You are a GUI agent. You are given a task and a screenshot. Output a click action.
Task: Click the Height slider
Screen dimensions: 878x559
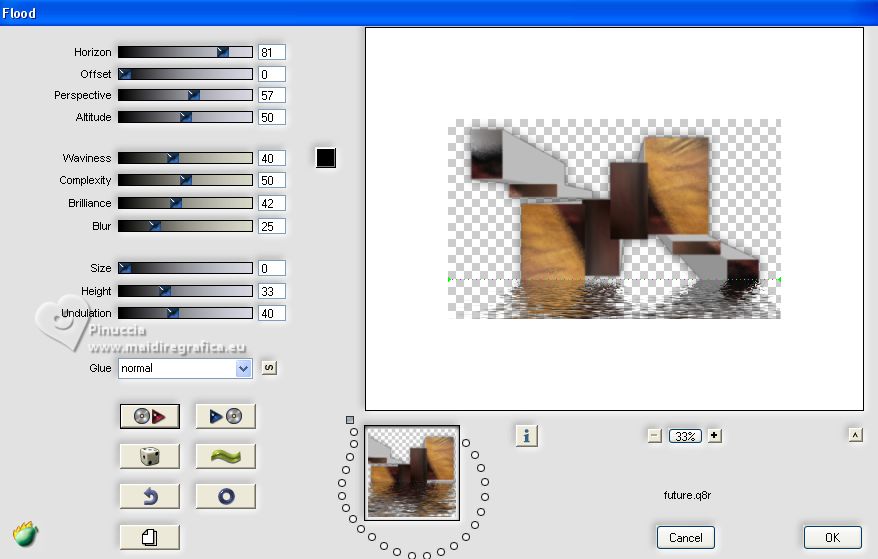coord(185,291)
